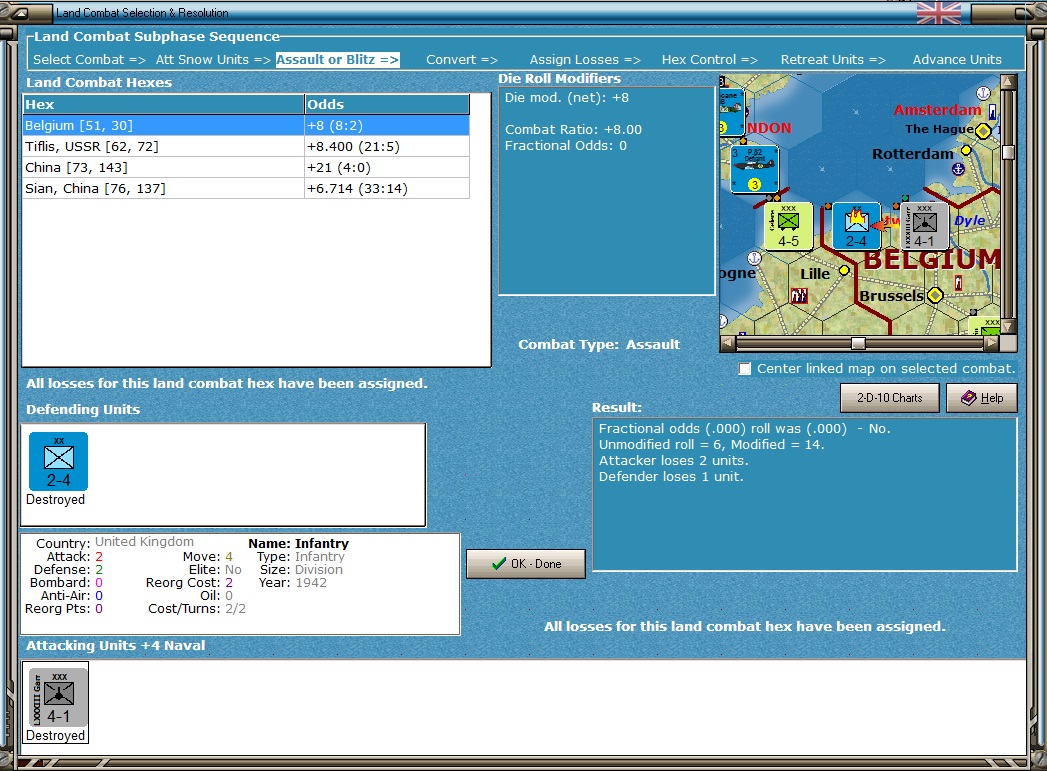Click Unmodified roll = 6 result line
Viewport: 1047px width, 771px height.
(x=711, y=445)
